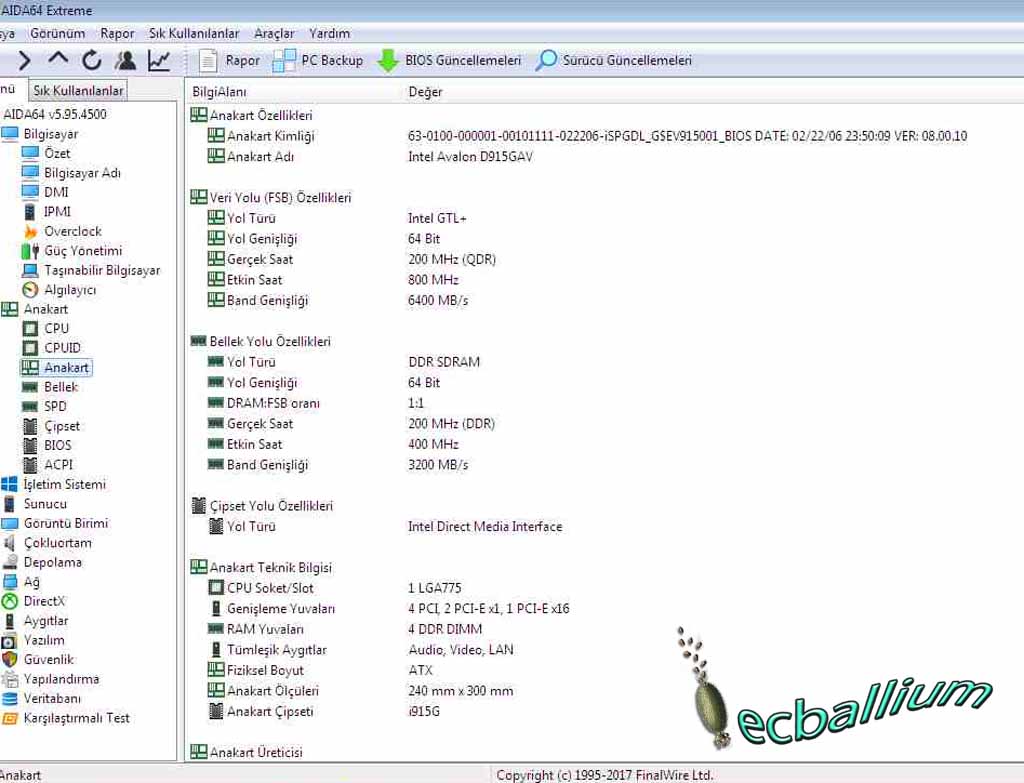Screen dimensions: 1024x783
Task: Open the Araçlar menu
Action: pos(274,33)
